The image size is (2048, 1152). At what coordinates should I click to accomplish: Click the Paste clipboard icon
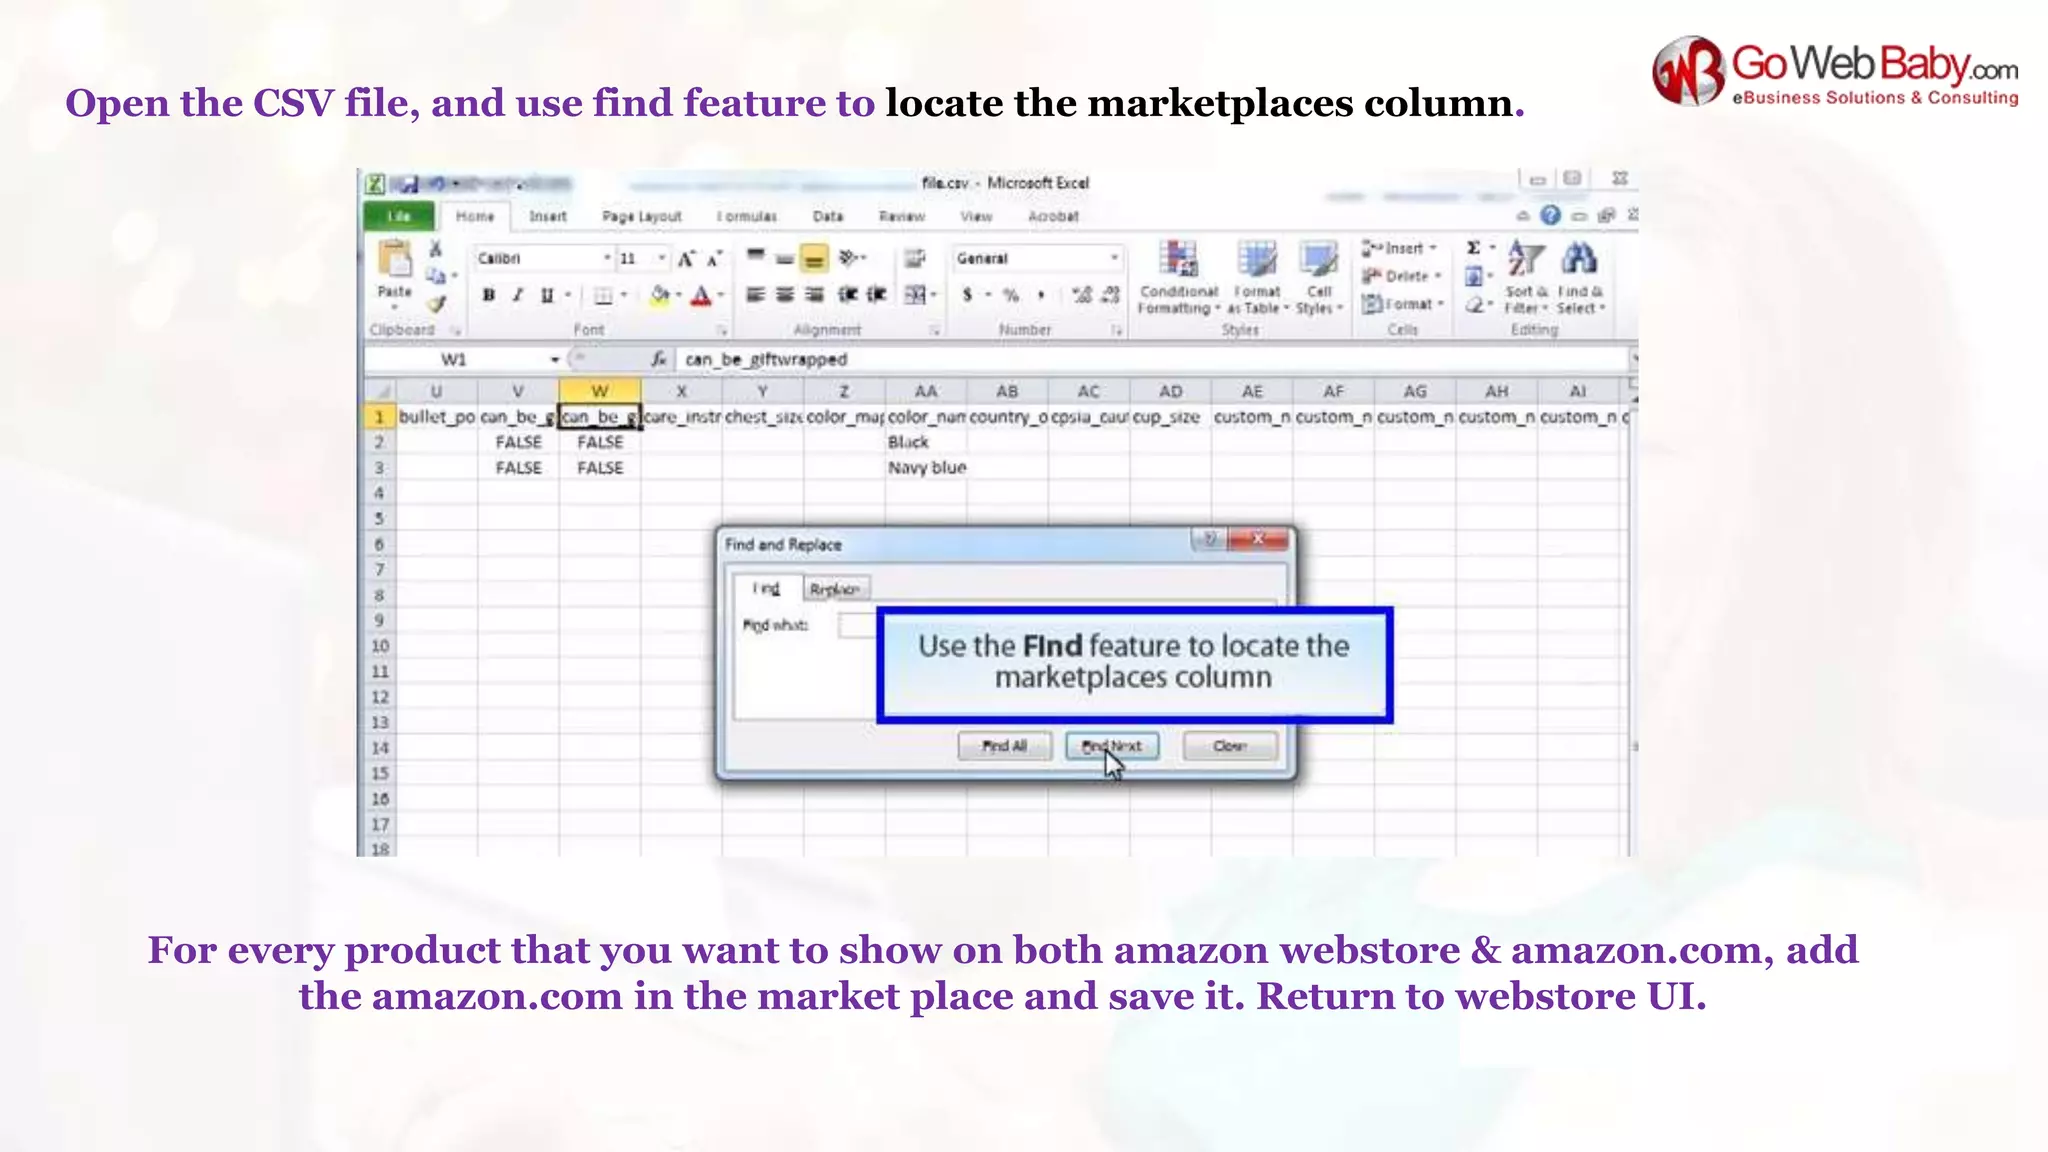[394, 258]
